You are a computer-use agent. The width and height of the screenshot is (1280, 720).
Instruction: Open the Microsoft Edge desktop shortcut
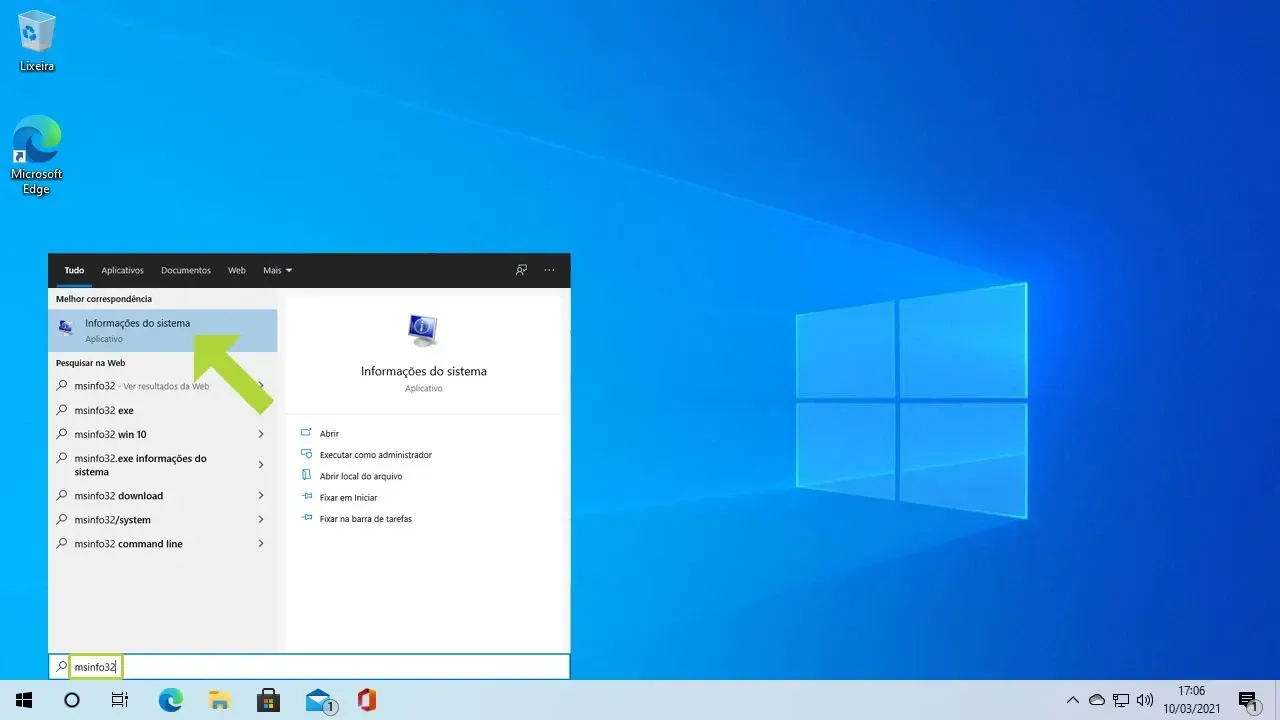pos(37,155)
